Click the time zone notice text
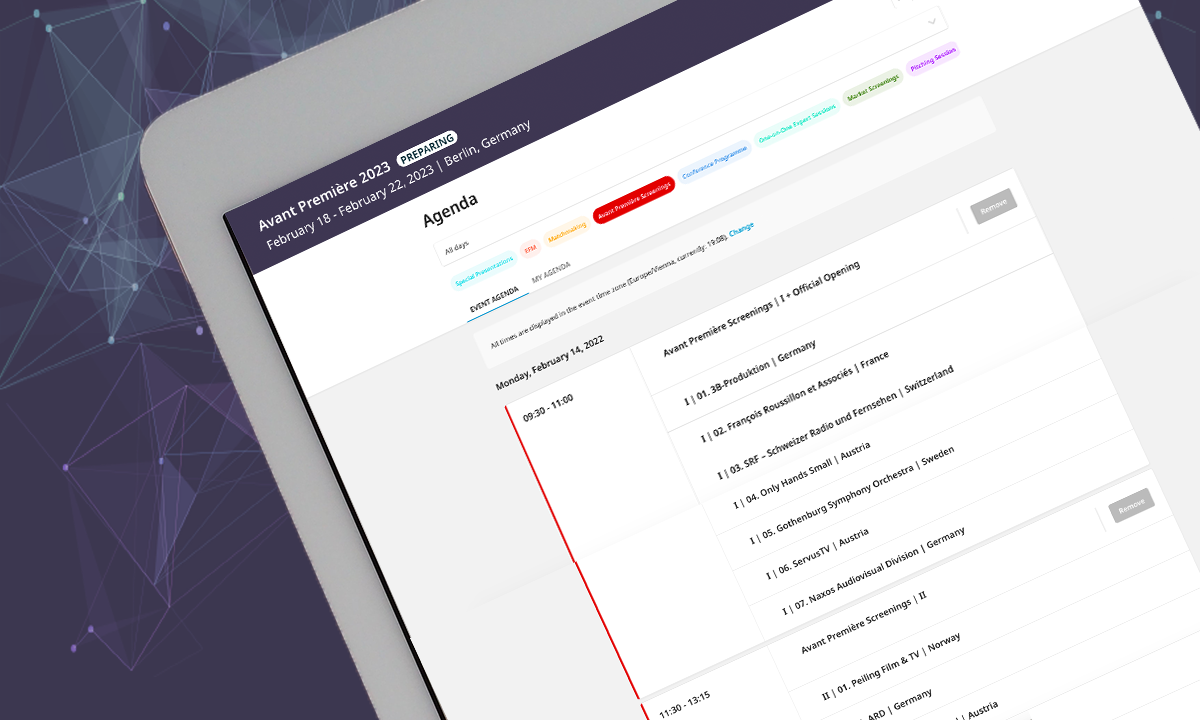Viewport: 1200px width, 720px height. [x=607, y=290]
